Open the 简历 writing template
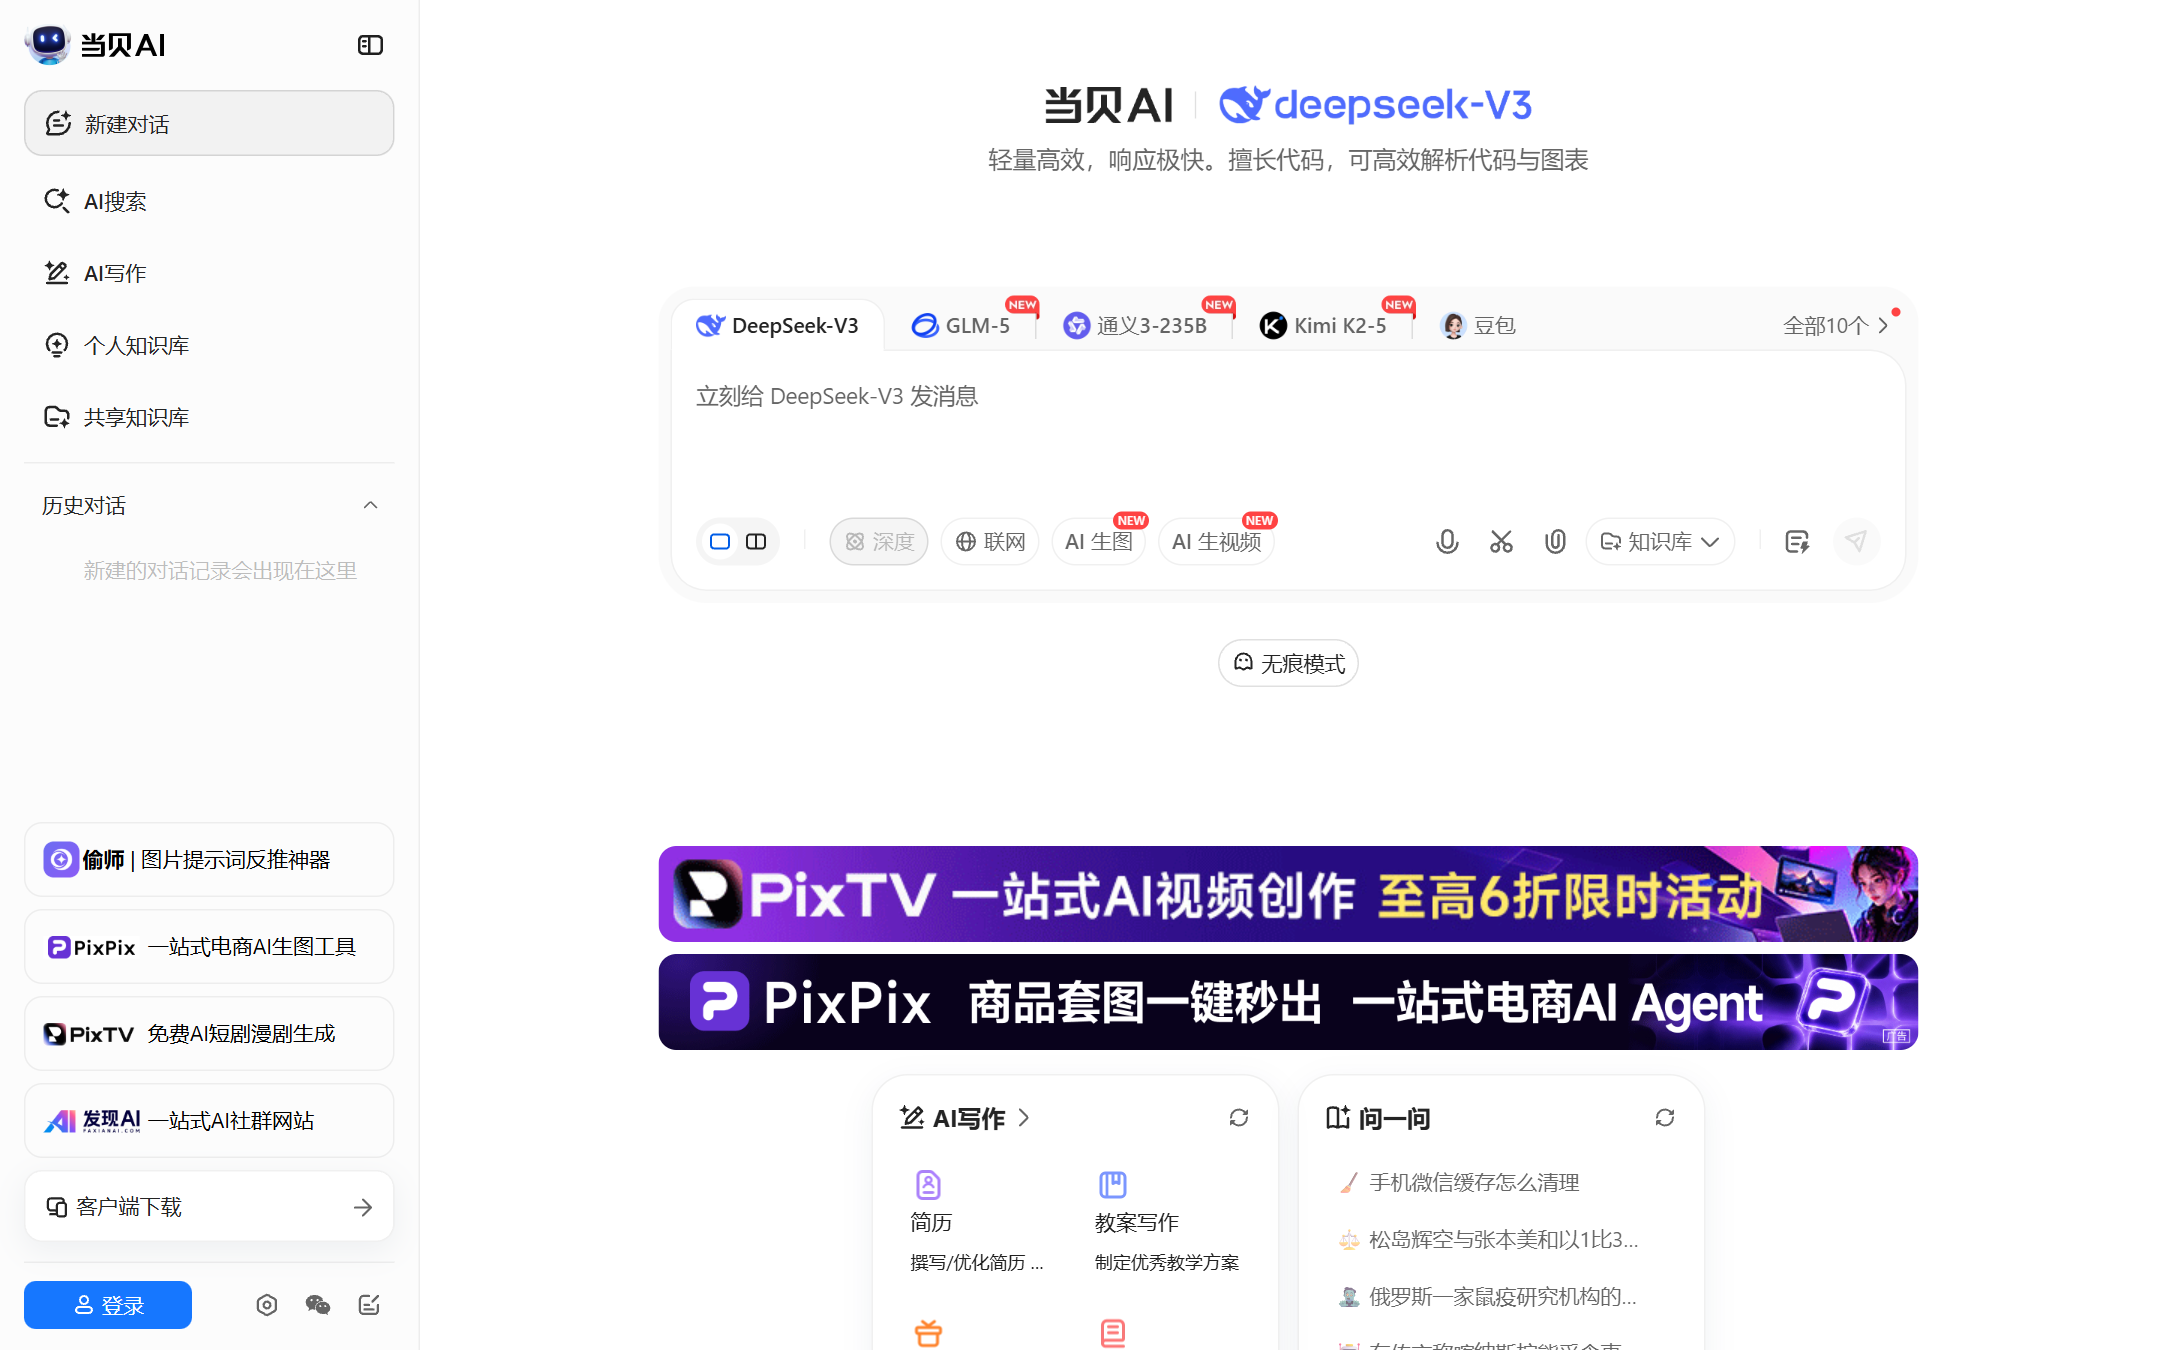Screen dimensions: 2160x1350 tap(976, 1220)
